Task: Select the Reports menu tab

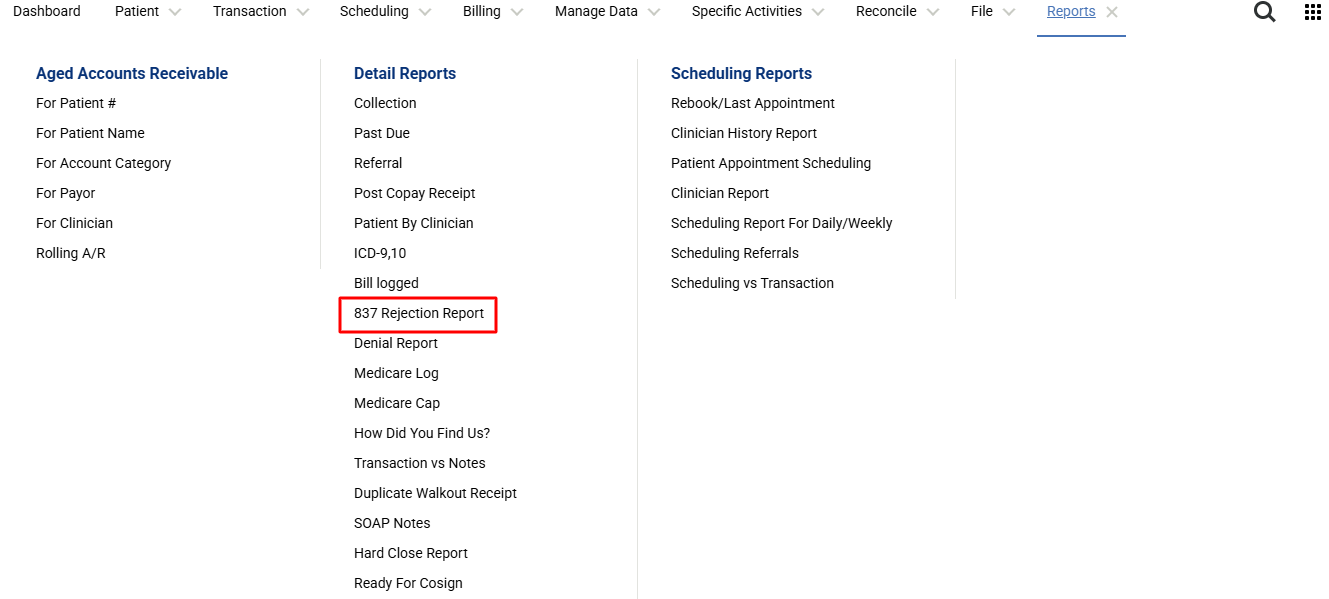Action: point(1070,12)
